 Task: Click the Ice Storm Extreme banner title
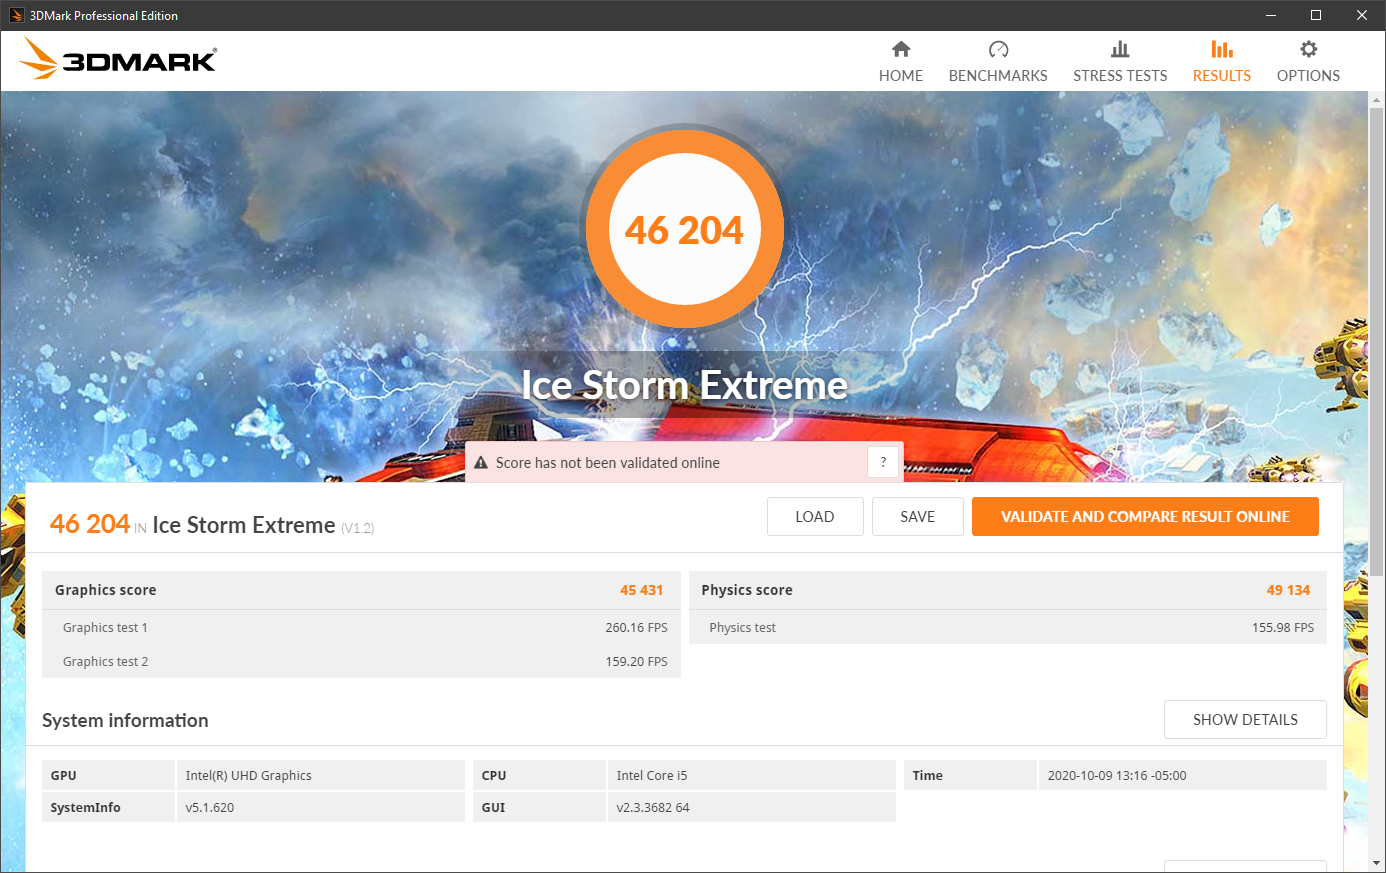684,385
